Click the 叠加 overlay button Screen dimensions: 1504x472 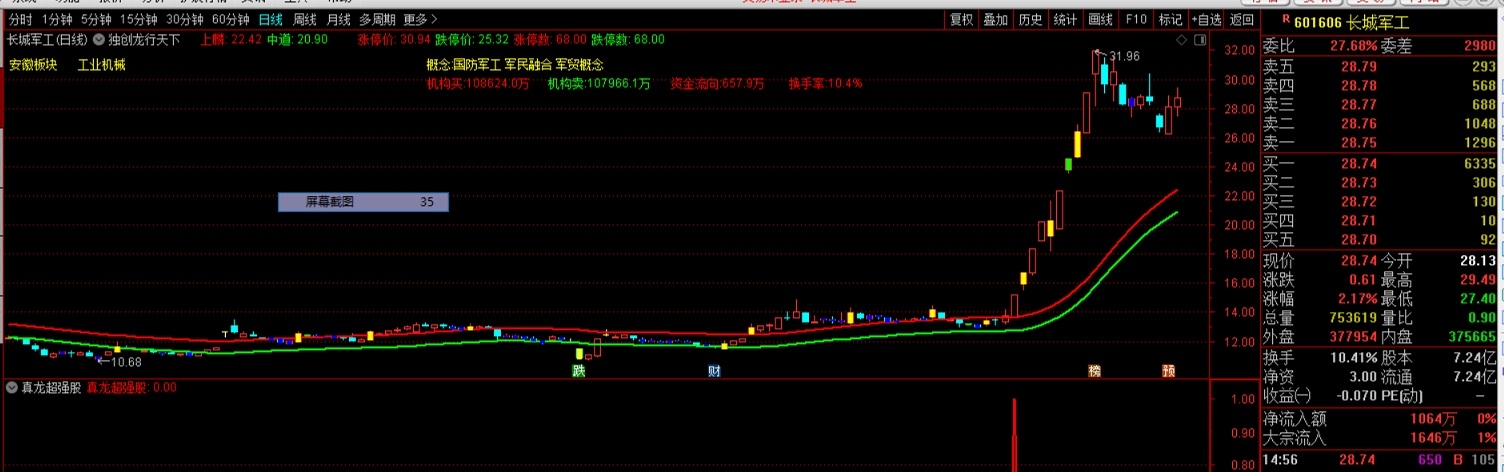[x=995, y=19]
